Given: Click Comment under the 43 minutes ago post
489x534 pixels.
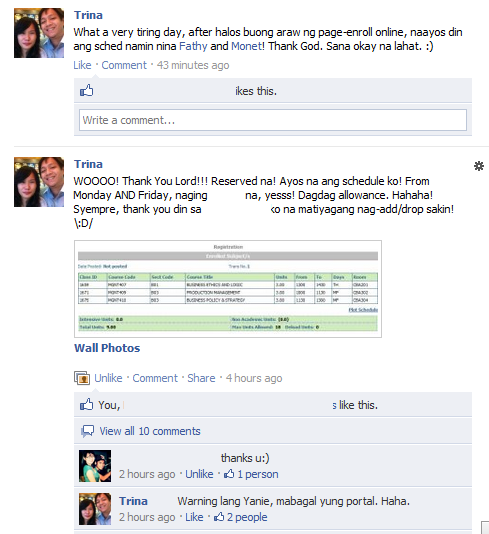Looking at the screenshot, I should tap(124, 65).
